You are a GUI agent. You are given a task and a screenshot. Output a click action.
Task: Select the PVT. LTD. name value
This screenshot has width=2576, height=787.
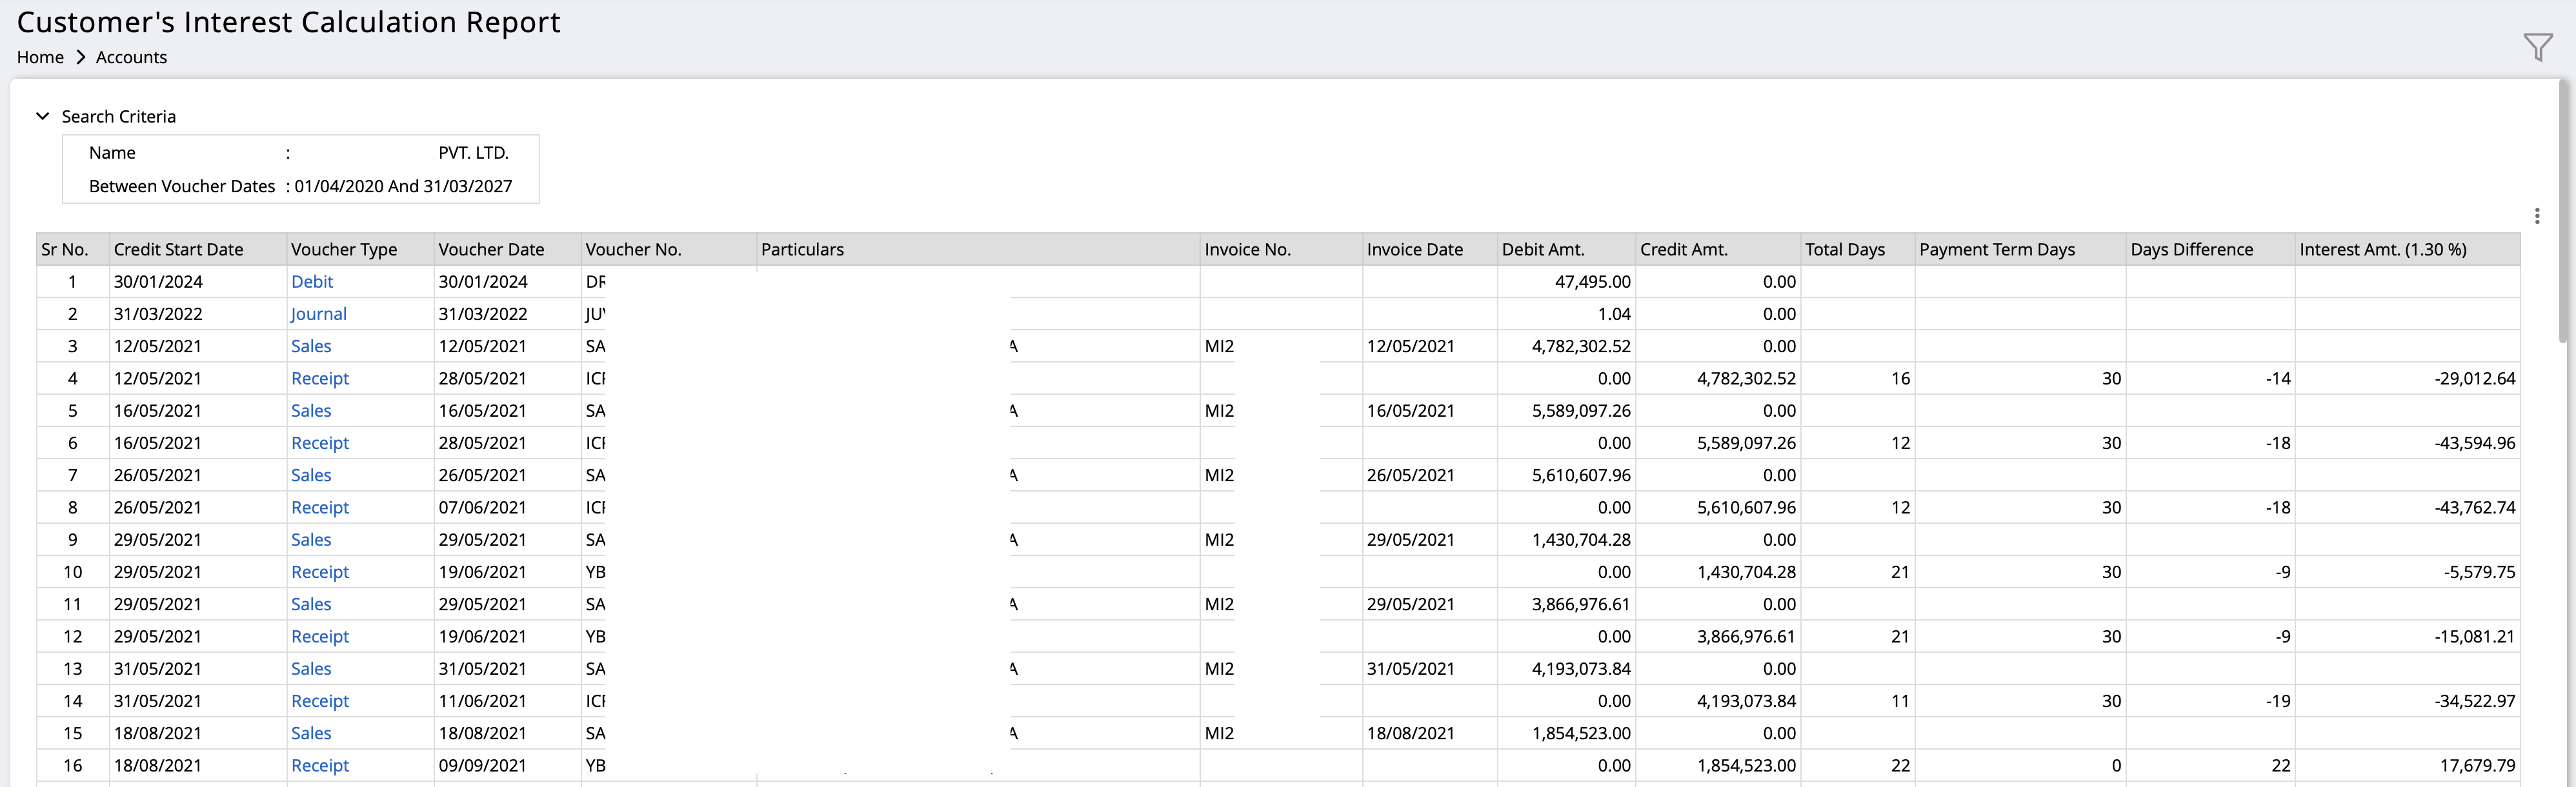click(x=473, y=153)
